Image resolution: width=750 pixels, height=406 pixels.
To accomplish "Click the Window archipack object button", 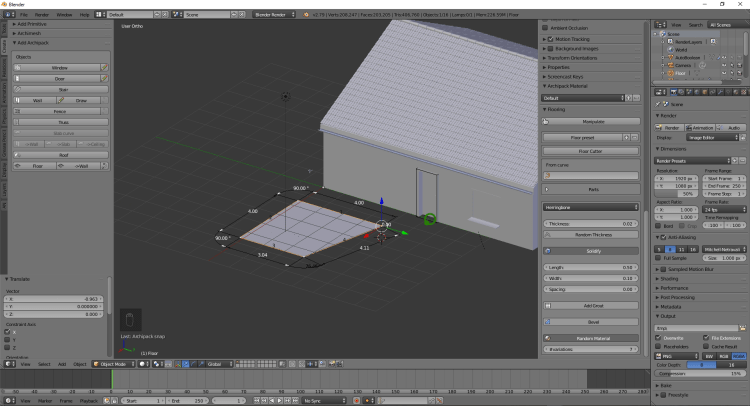I will (59, 67).
